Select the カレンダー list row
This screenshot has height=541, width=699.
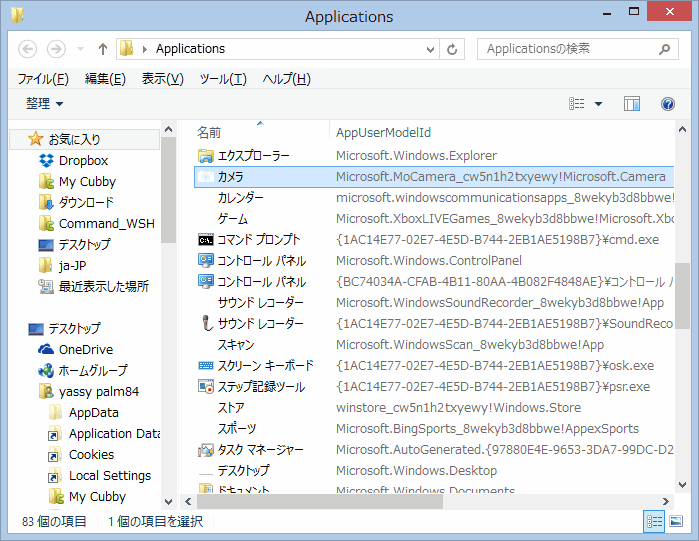(434, 198)
